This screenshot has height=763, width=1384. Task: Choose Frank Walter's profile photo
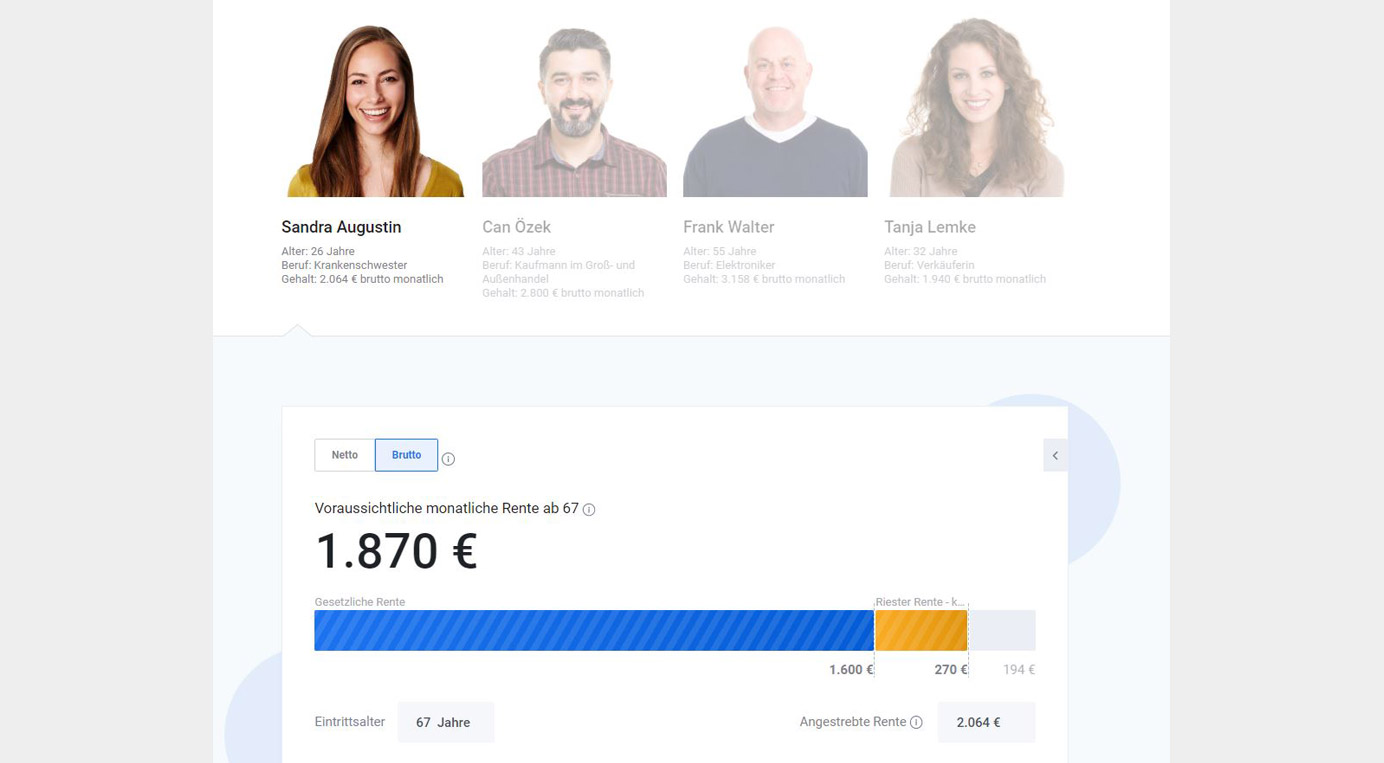(x=775, y=111)
